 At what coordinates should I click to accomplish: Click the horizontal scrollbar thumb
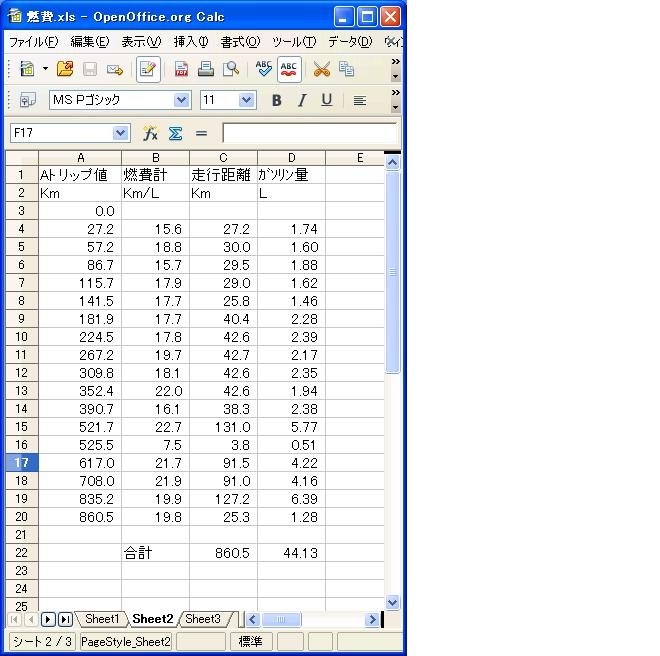281,619
